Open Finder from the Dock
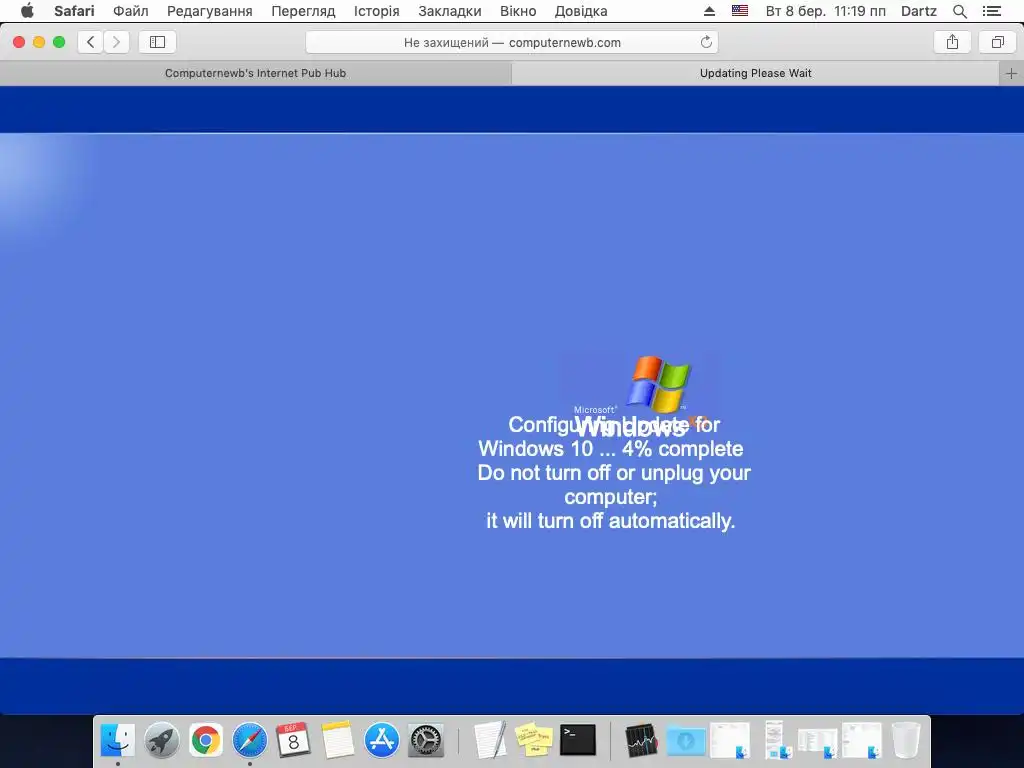Screen dimensions: 1024x768 [x=118, y=740]
